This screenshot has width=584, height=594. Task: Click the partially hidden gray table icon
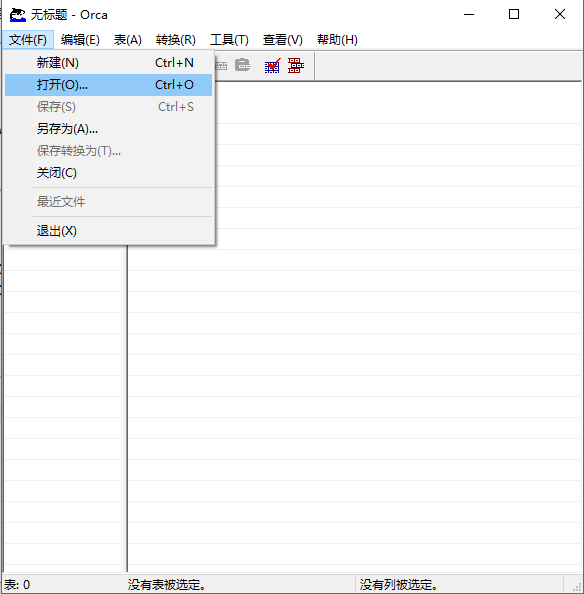click(x=221, y=66)
